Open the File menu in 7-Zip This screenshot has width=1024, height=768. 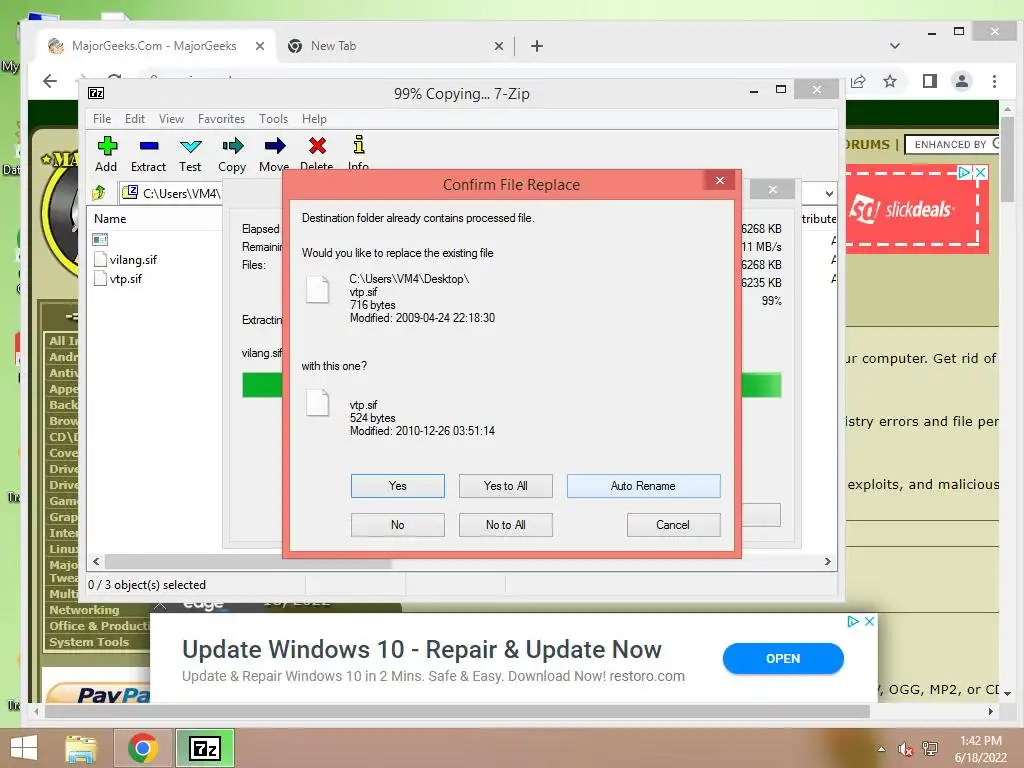pyautogui.click(x=102, y=119)
